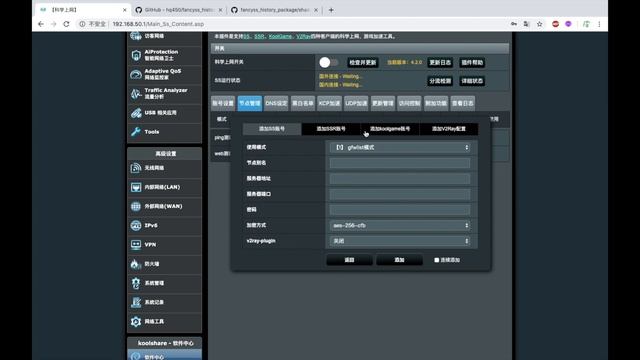Open the LAN icon in sidebar
The width and height of the screenshot is (640, 360).
coord(136,187)
